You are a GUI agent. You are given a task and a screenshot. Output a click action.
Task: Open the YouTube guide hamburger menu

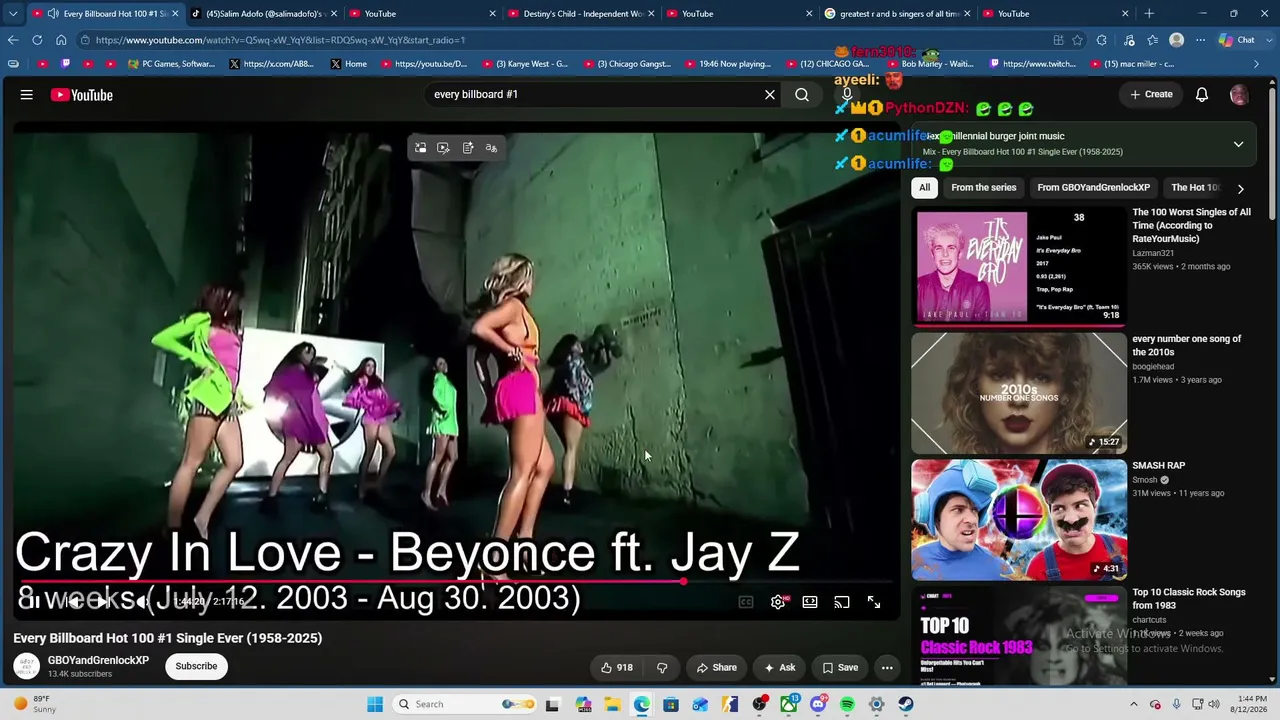tap(27, 95)
